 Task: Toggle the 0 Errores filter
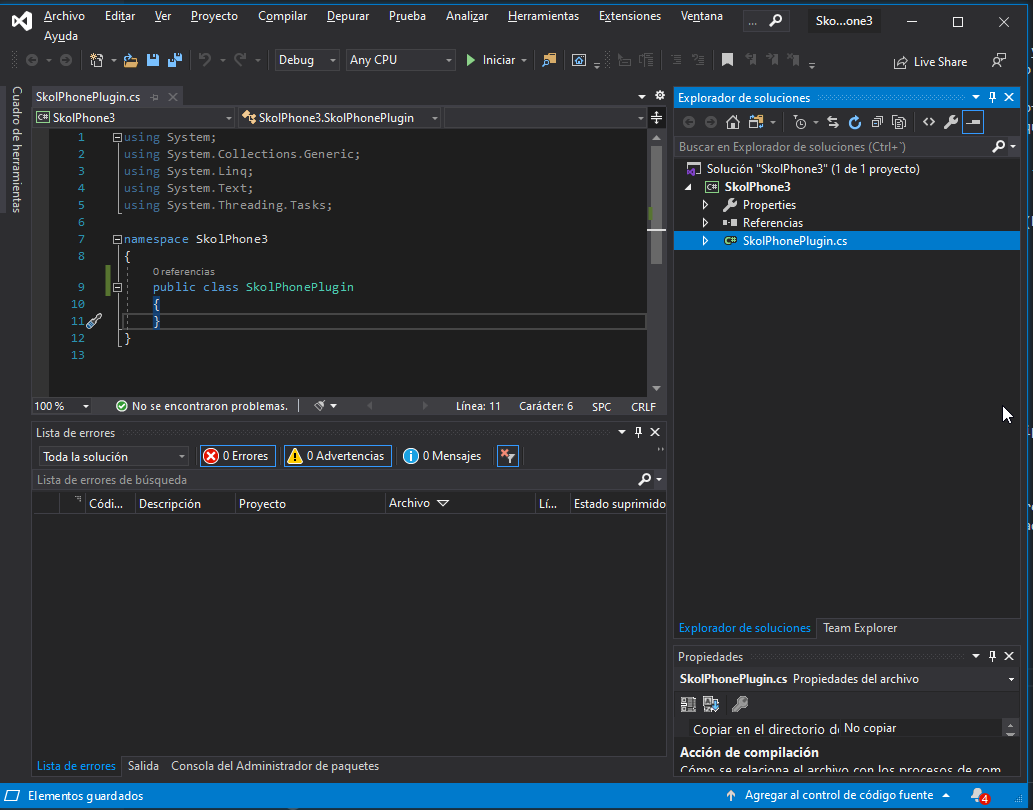(237, 456)
